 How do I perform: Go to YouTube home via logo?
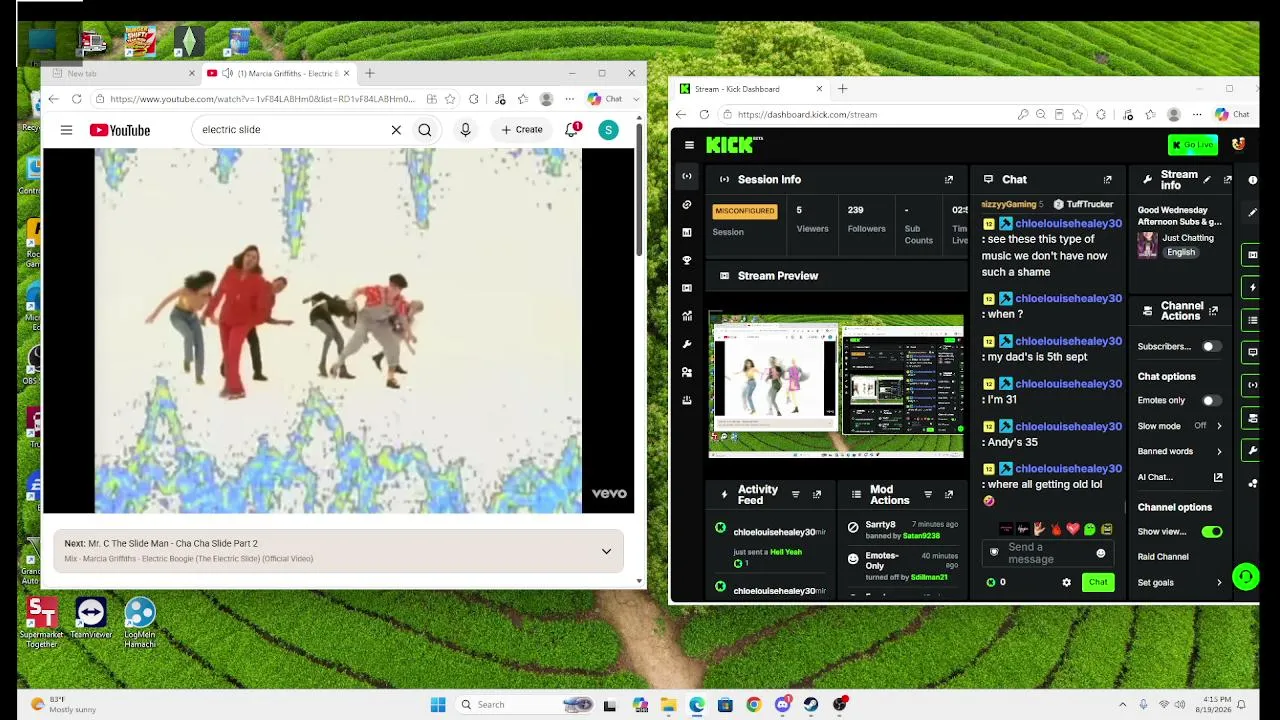[x=120, y=130]
